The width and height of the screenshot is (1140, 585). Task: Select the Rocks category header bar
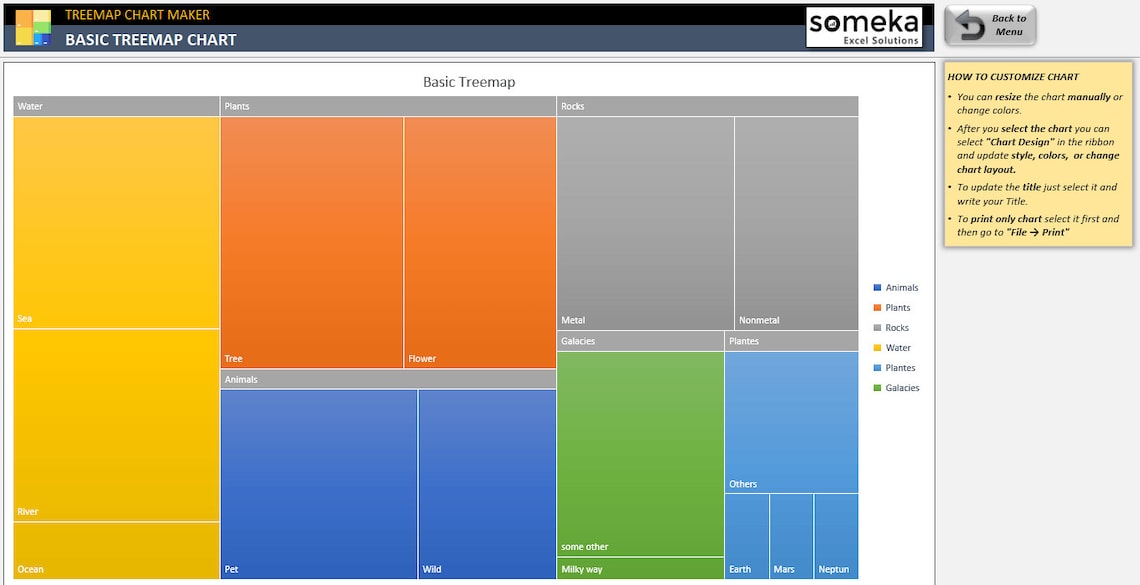click(x=707, y=106)
